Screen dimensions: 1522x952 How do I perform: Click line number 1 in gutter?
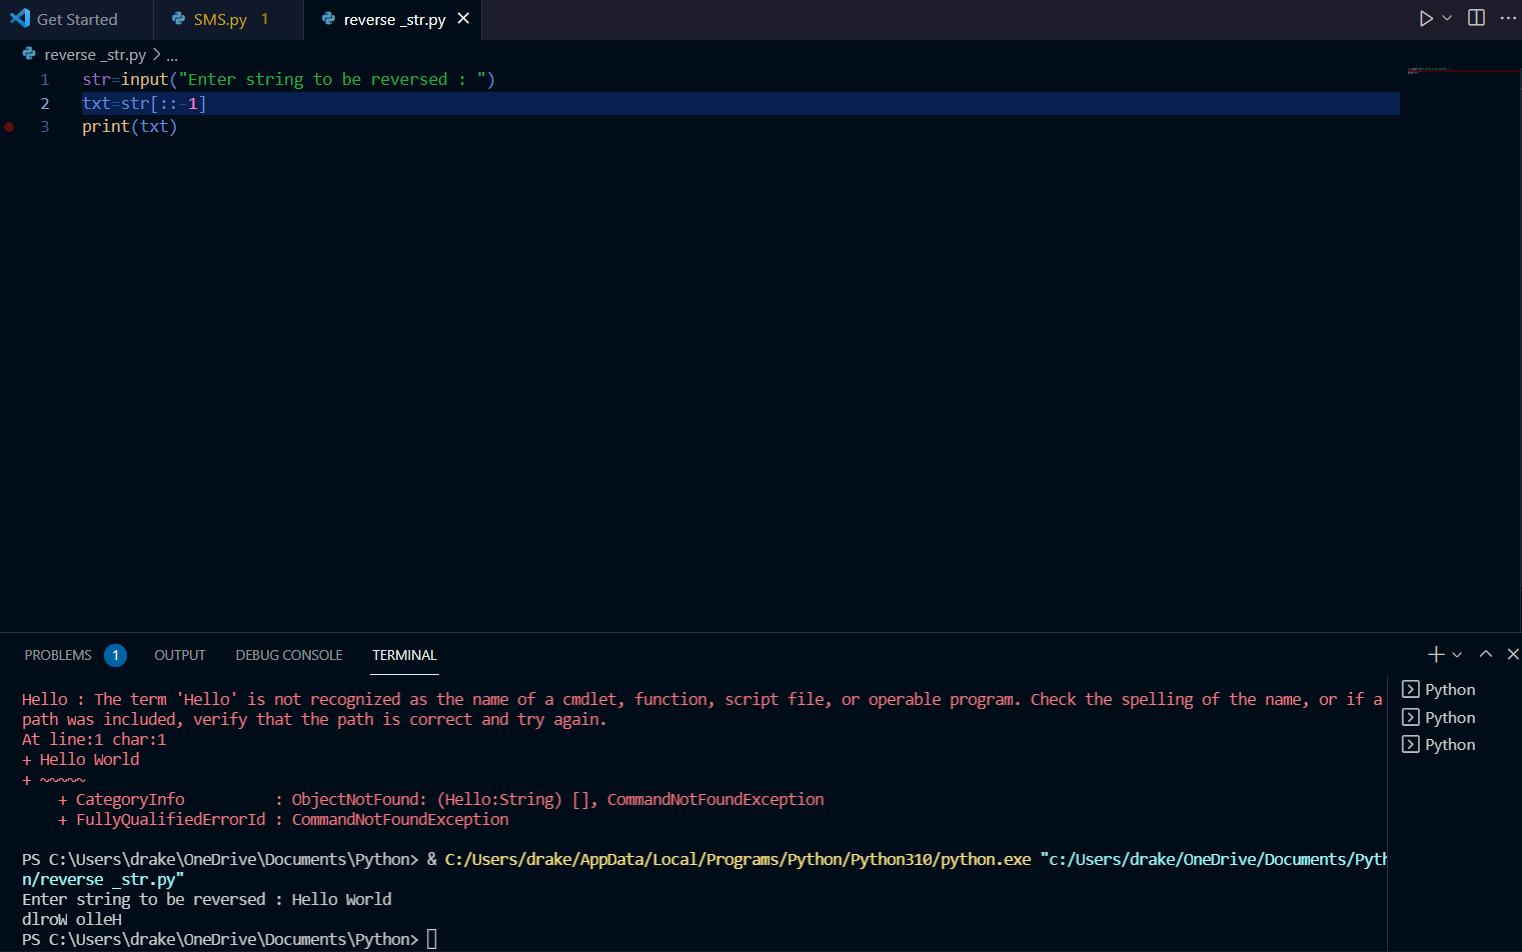click(x=44, y=79)
